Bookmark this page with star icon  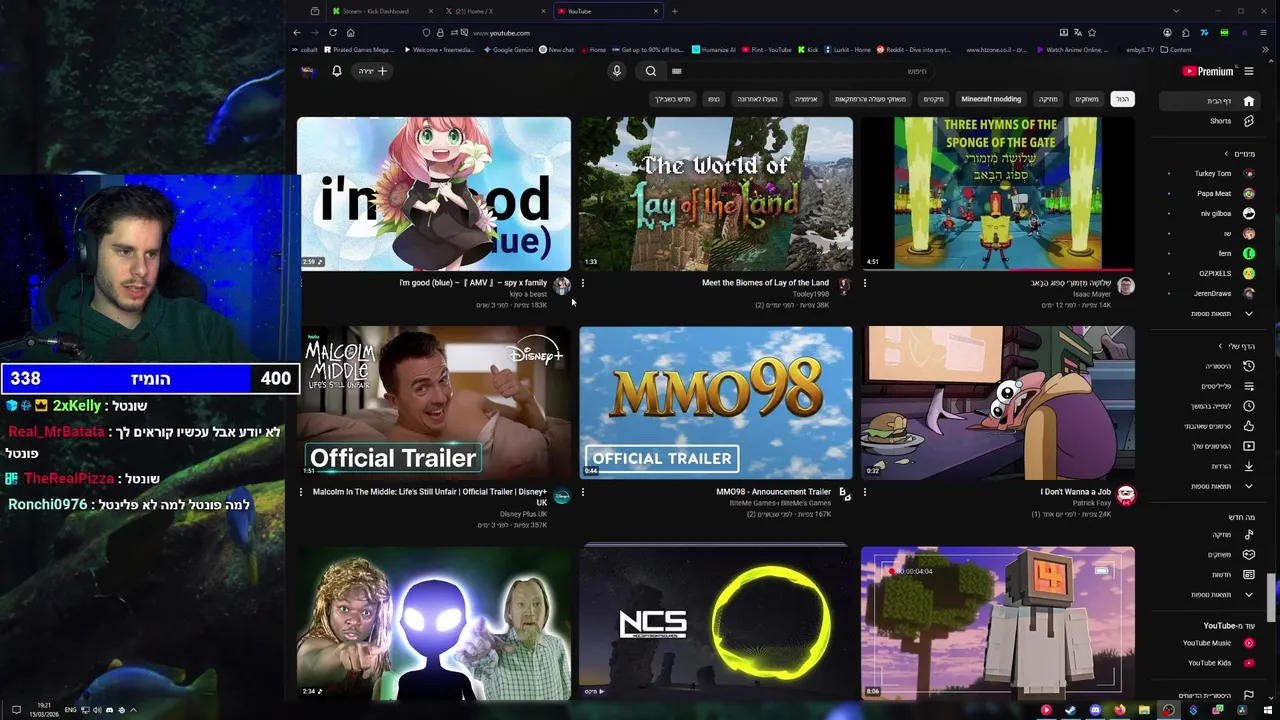tap(1092, 33)
